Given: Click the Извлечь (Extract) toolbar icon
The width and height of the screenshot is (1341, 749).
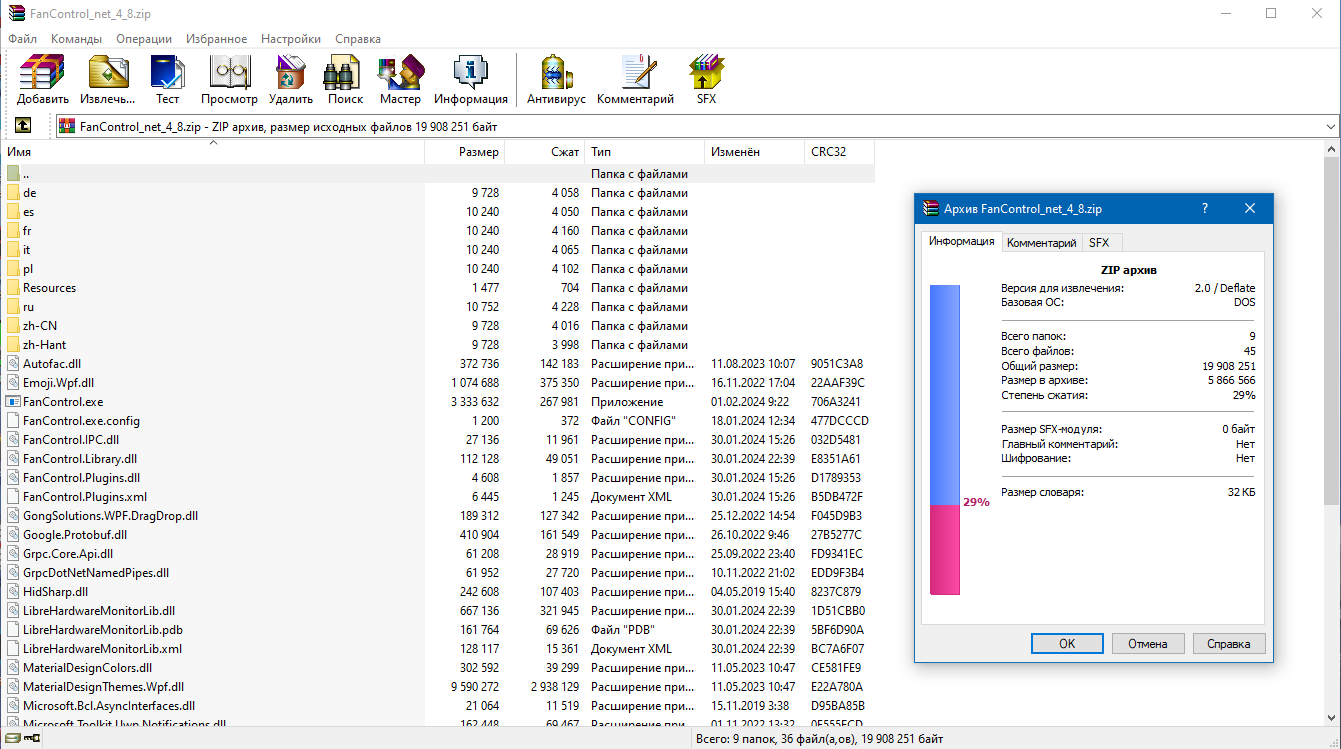Looking at the screenshot, I should [x=108, y=80].
